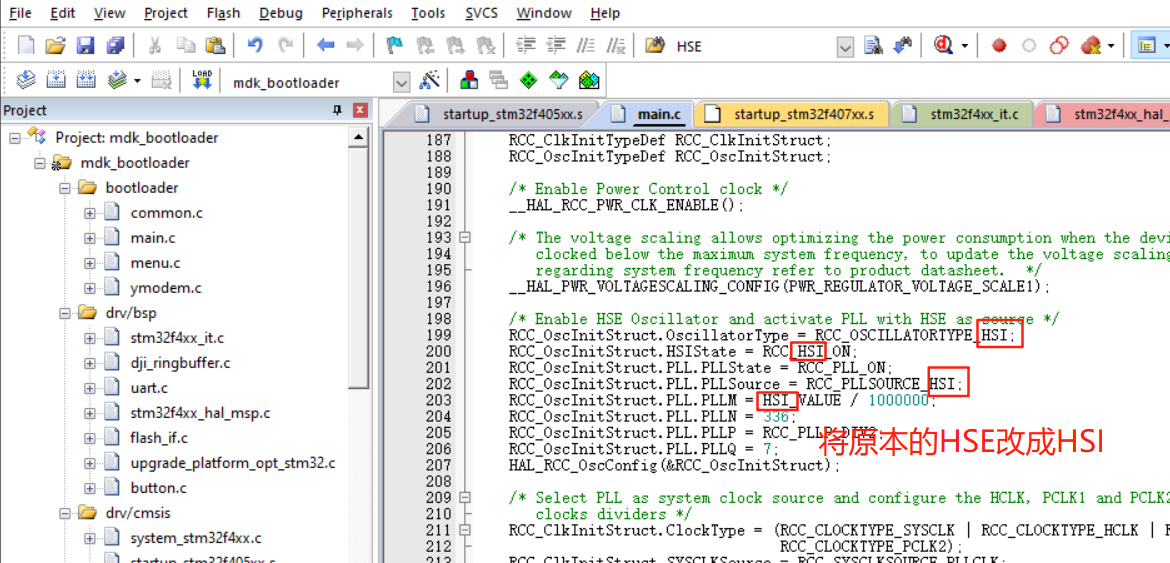Expand the flash_if.c tree node
The height and width of the screenshot is (563, 1170).
click(x=90, y=438)
